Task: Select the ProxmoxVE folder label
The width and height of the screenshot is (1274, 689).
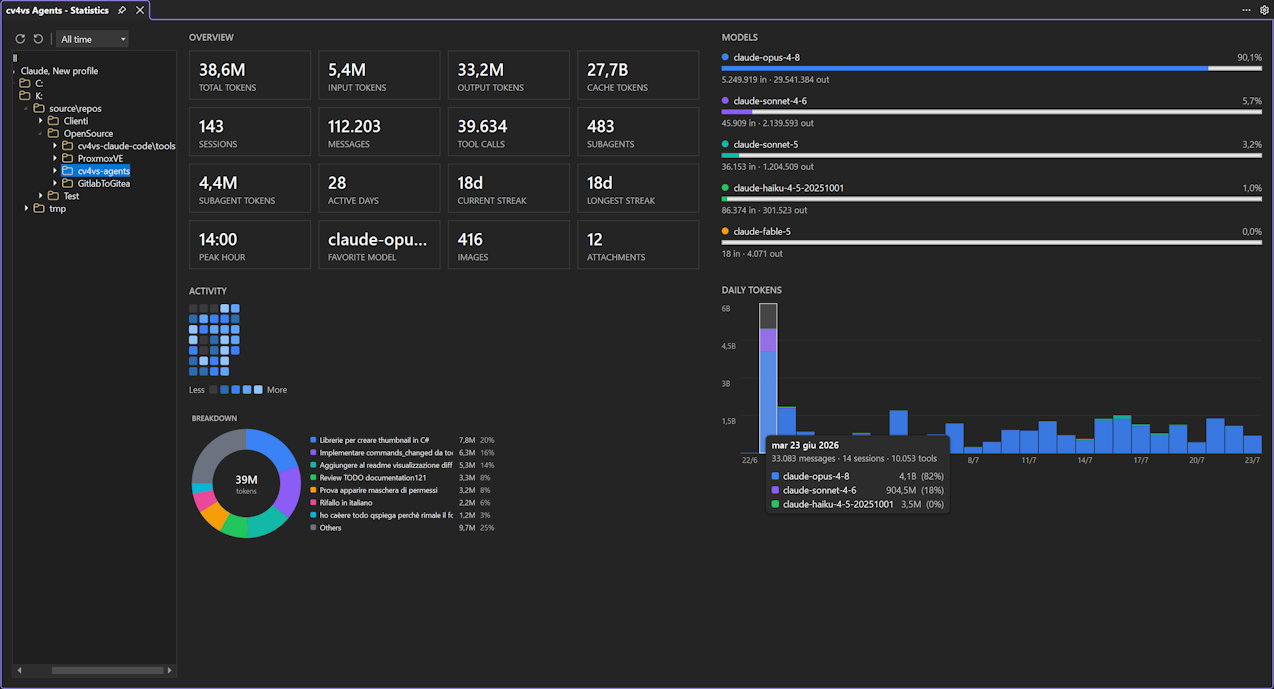Action: [100, 158]
